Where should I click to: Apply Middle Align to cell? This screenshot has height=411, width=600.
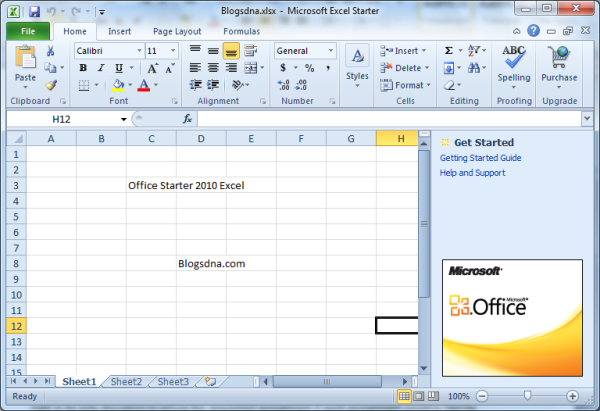[x=213, y=51]
